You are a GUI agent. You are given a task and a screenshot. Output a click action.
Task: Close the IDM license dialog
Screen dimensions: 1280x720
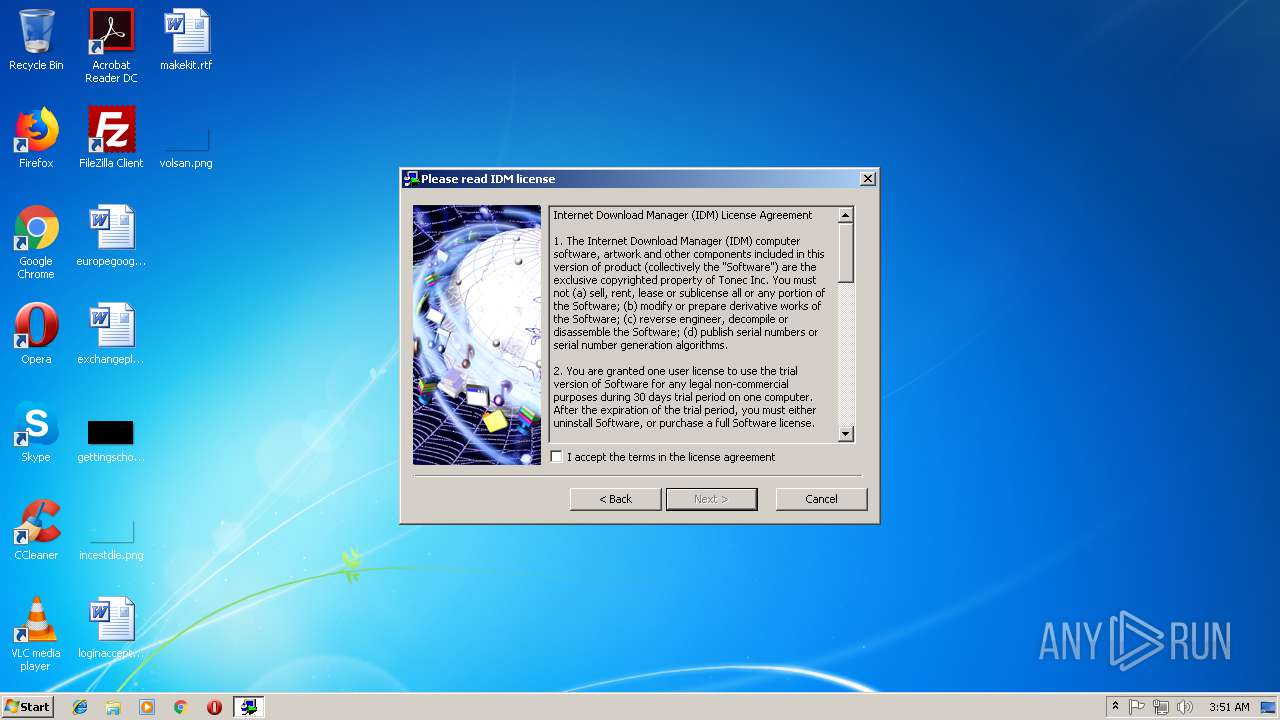click(868, 179)
